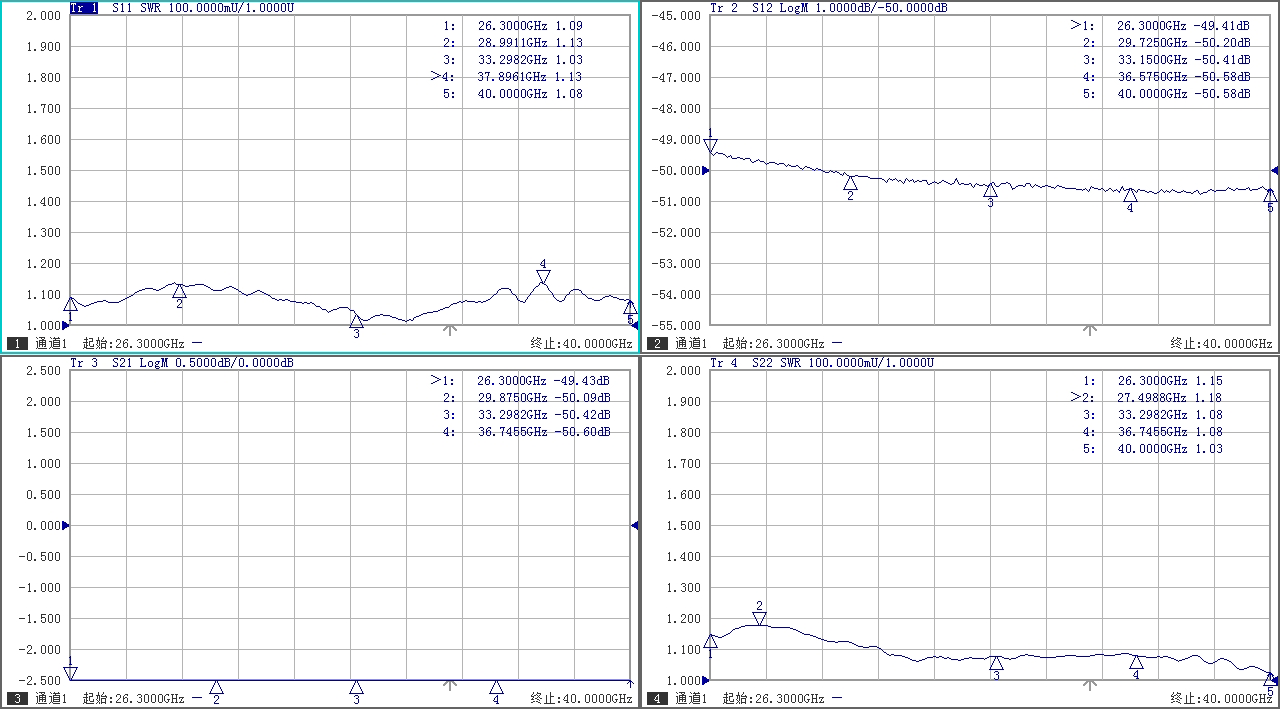Click the channel window badge numbered 2
The height and width of the screenshot is (709, 1280).
[657, 343]
